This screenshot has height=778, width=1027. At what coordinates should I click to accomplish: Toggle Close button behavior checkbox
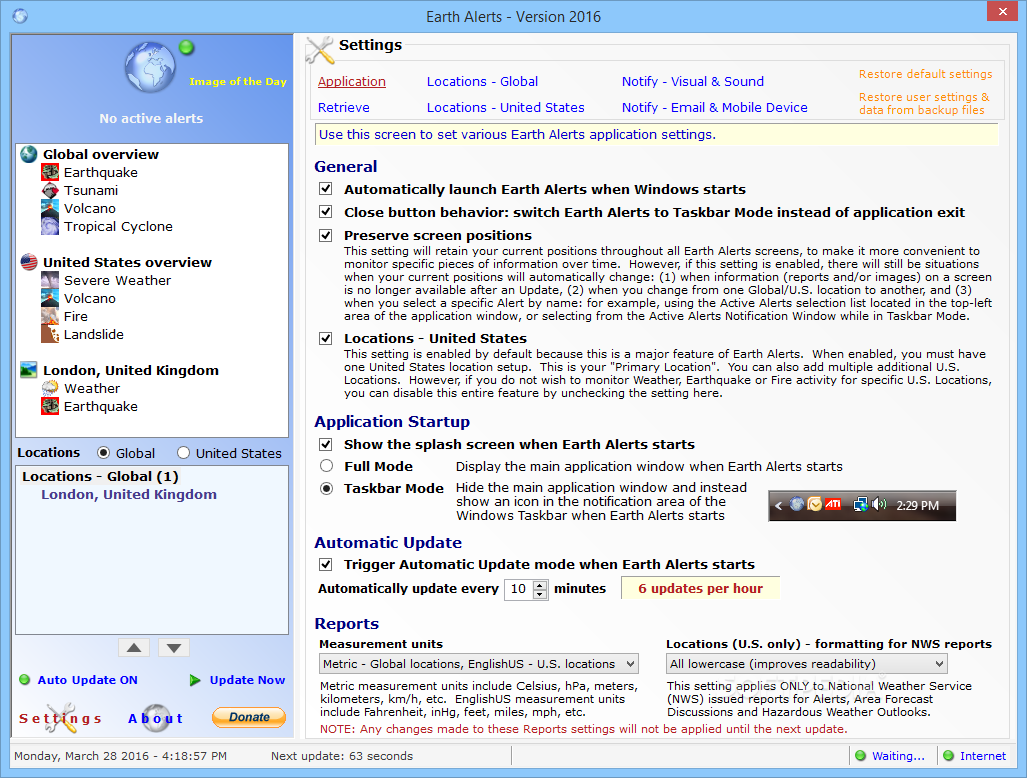coord(326,212)
